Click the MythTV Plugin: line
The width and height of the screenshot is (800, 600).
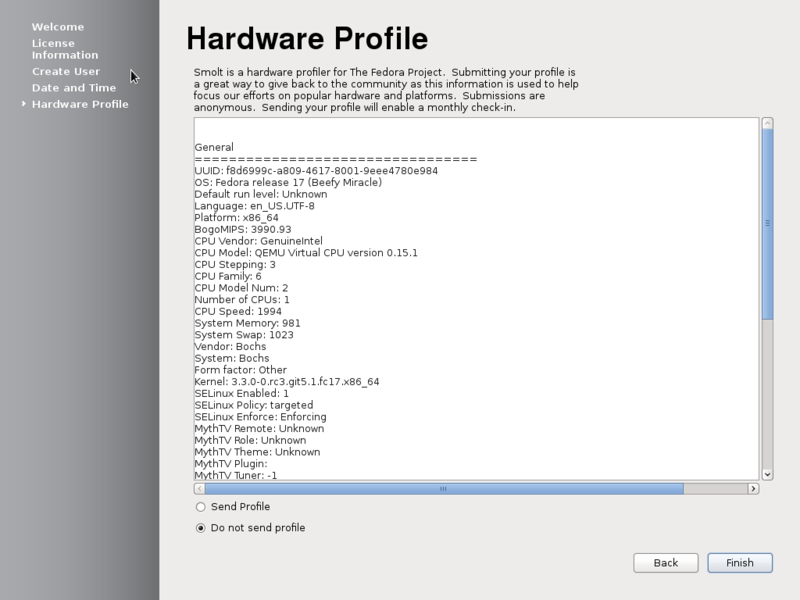pos(231,464)
